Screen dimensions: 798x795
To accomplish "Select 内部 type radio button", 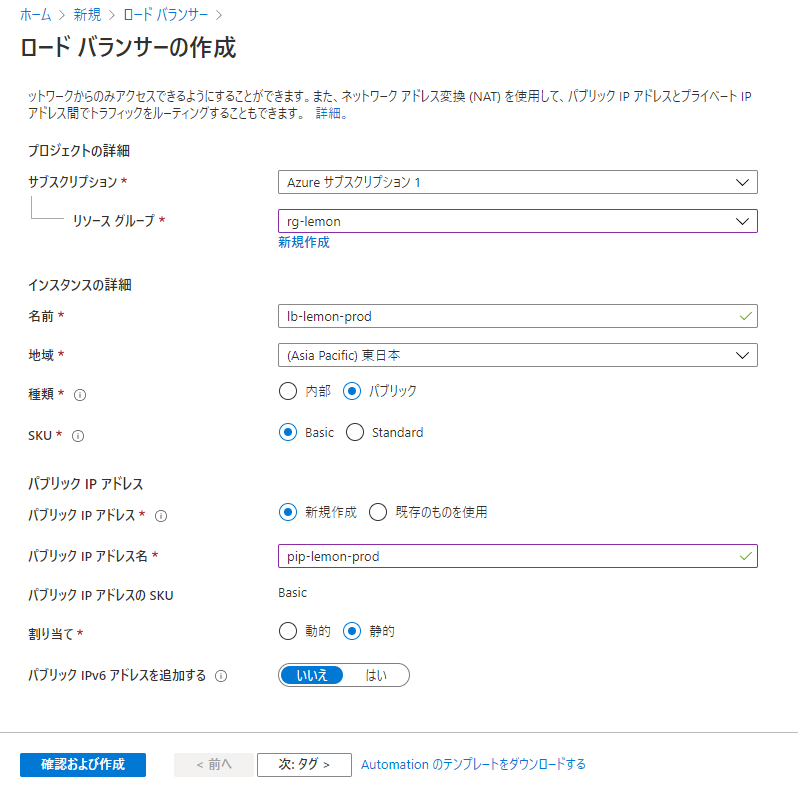I will (288, 391).
